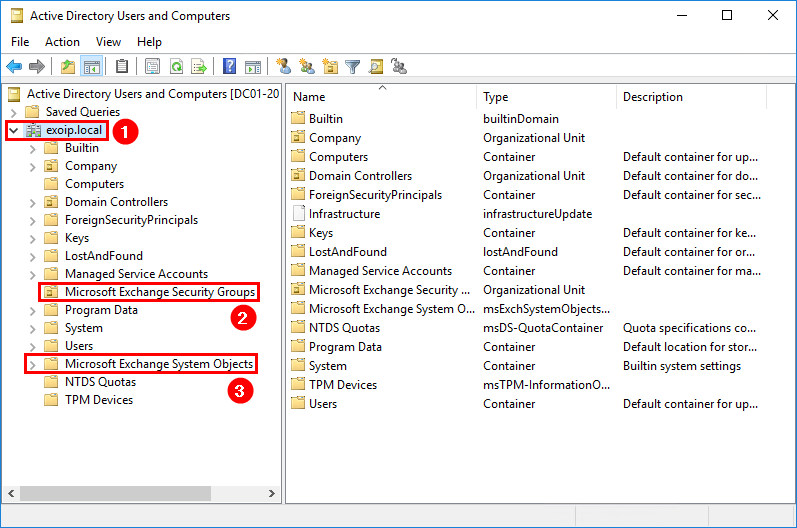Click 'msTPM-InformationO...' type cell
797x528 pixels.
(546, 385)
